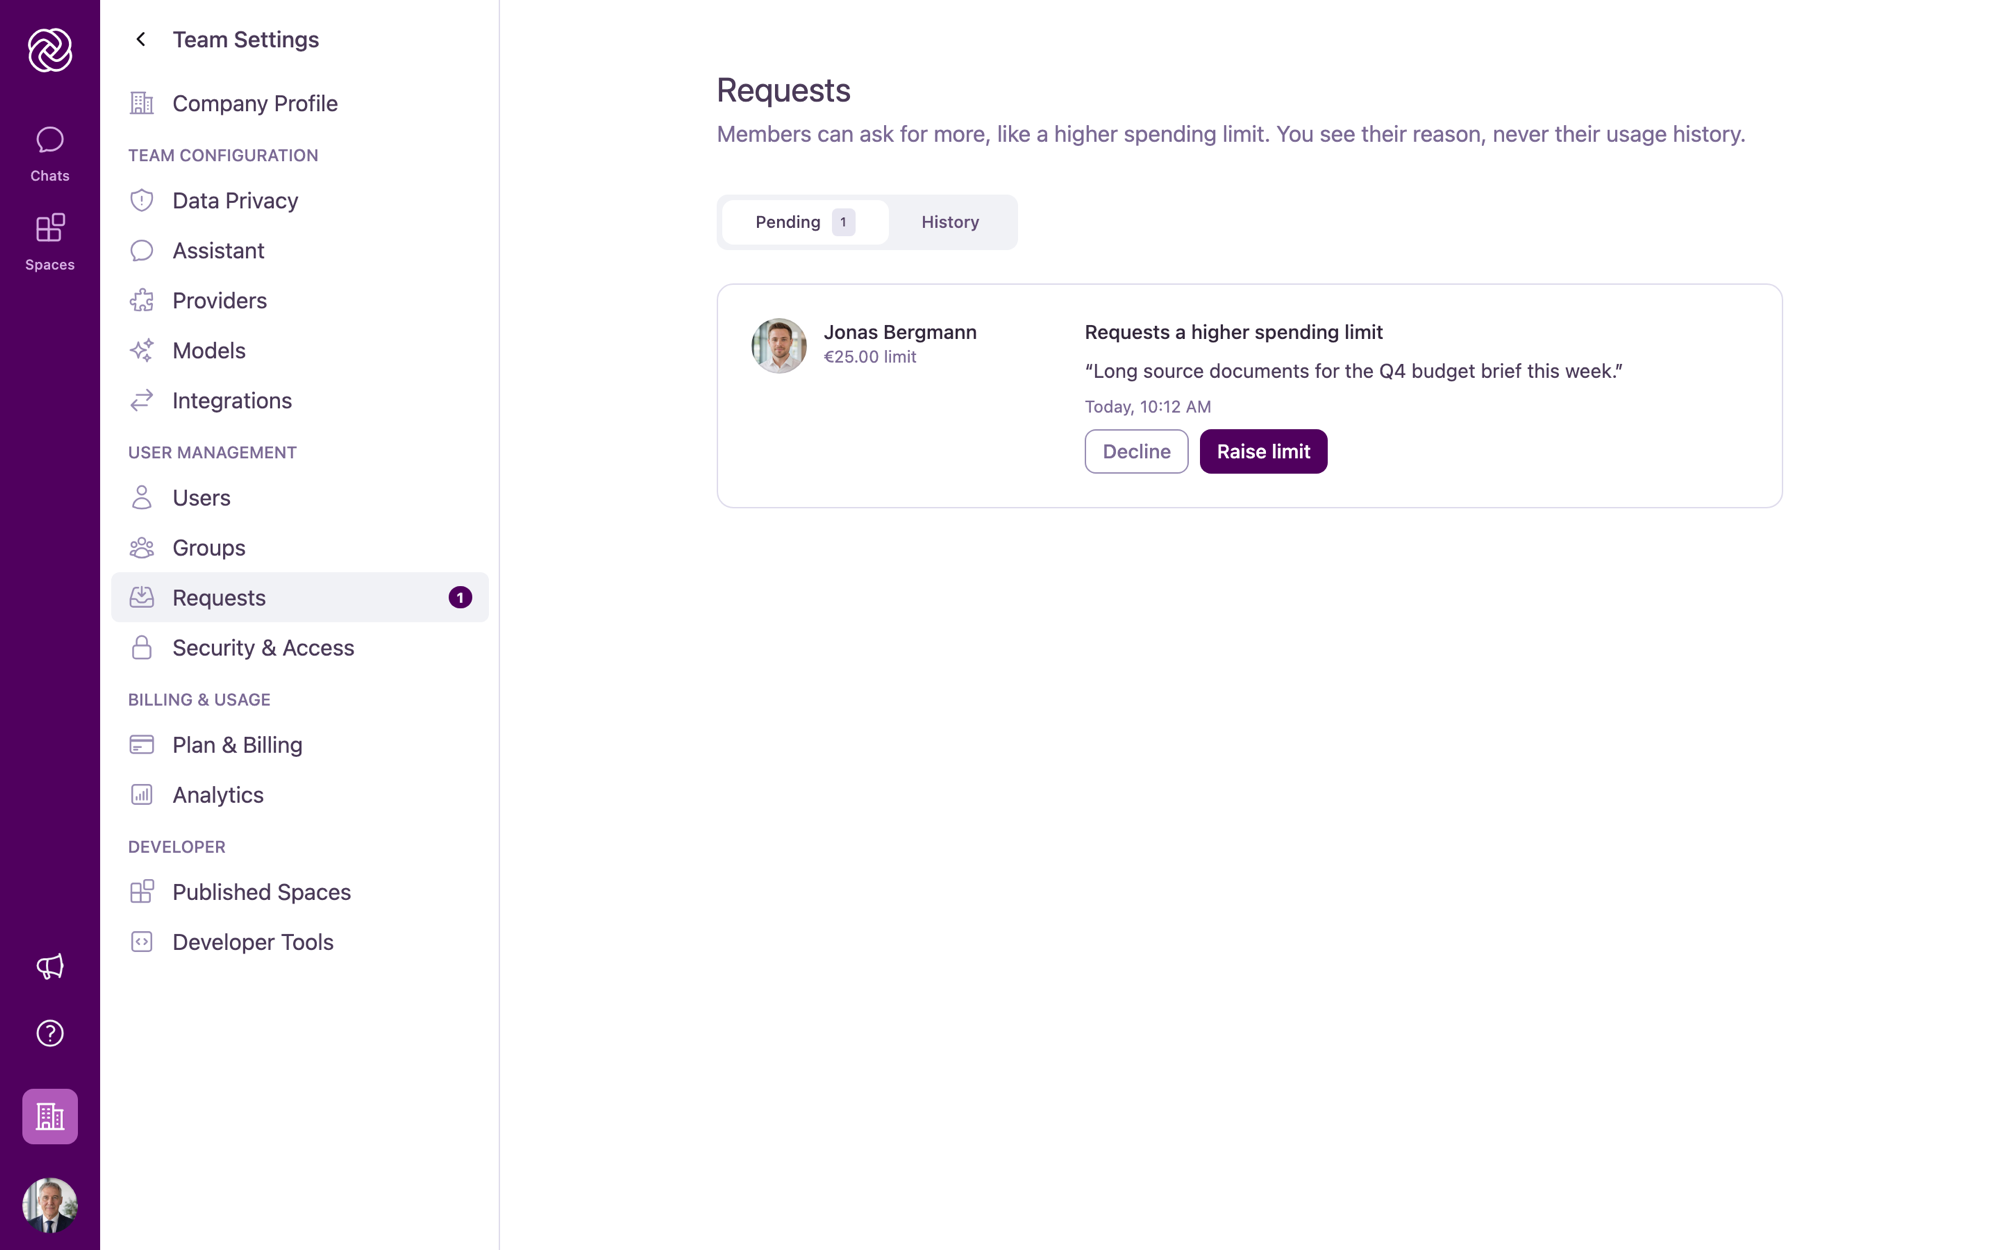Click the Groups people icon

coord(142,547)
